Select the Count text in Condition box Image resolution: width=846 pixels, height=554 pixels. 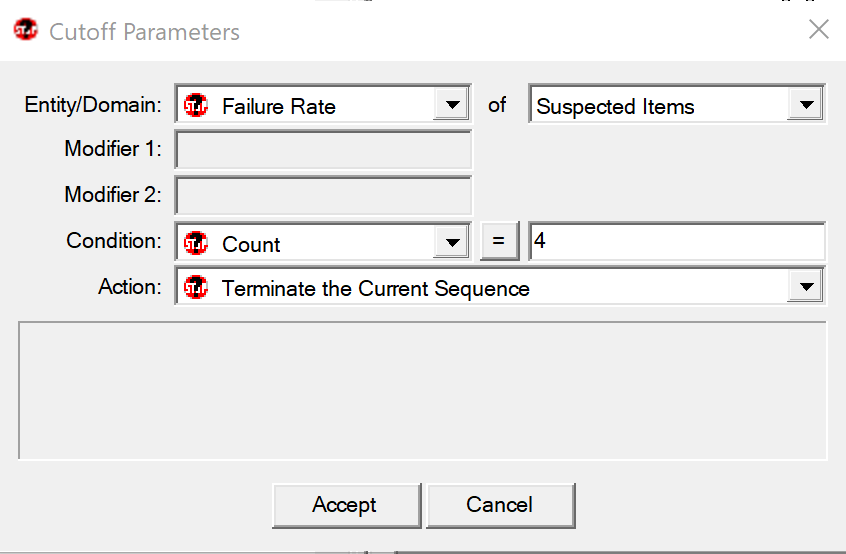pos(251,244)
